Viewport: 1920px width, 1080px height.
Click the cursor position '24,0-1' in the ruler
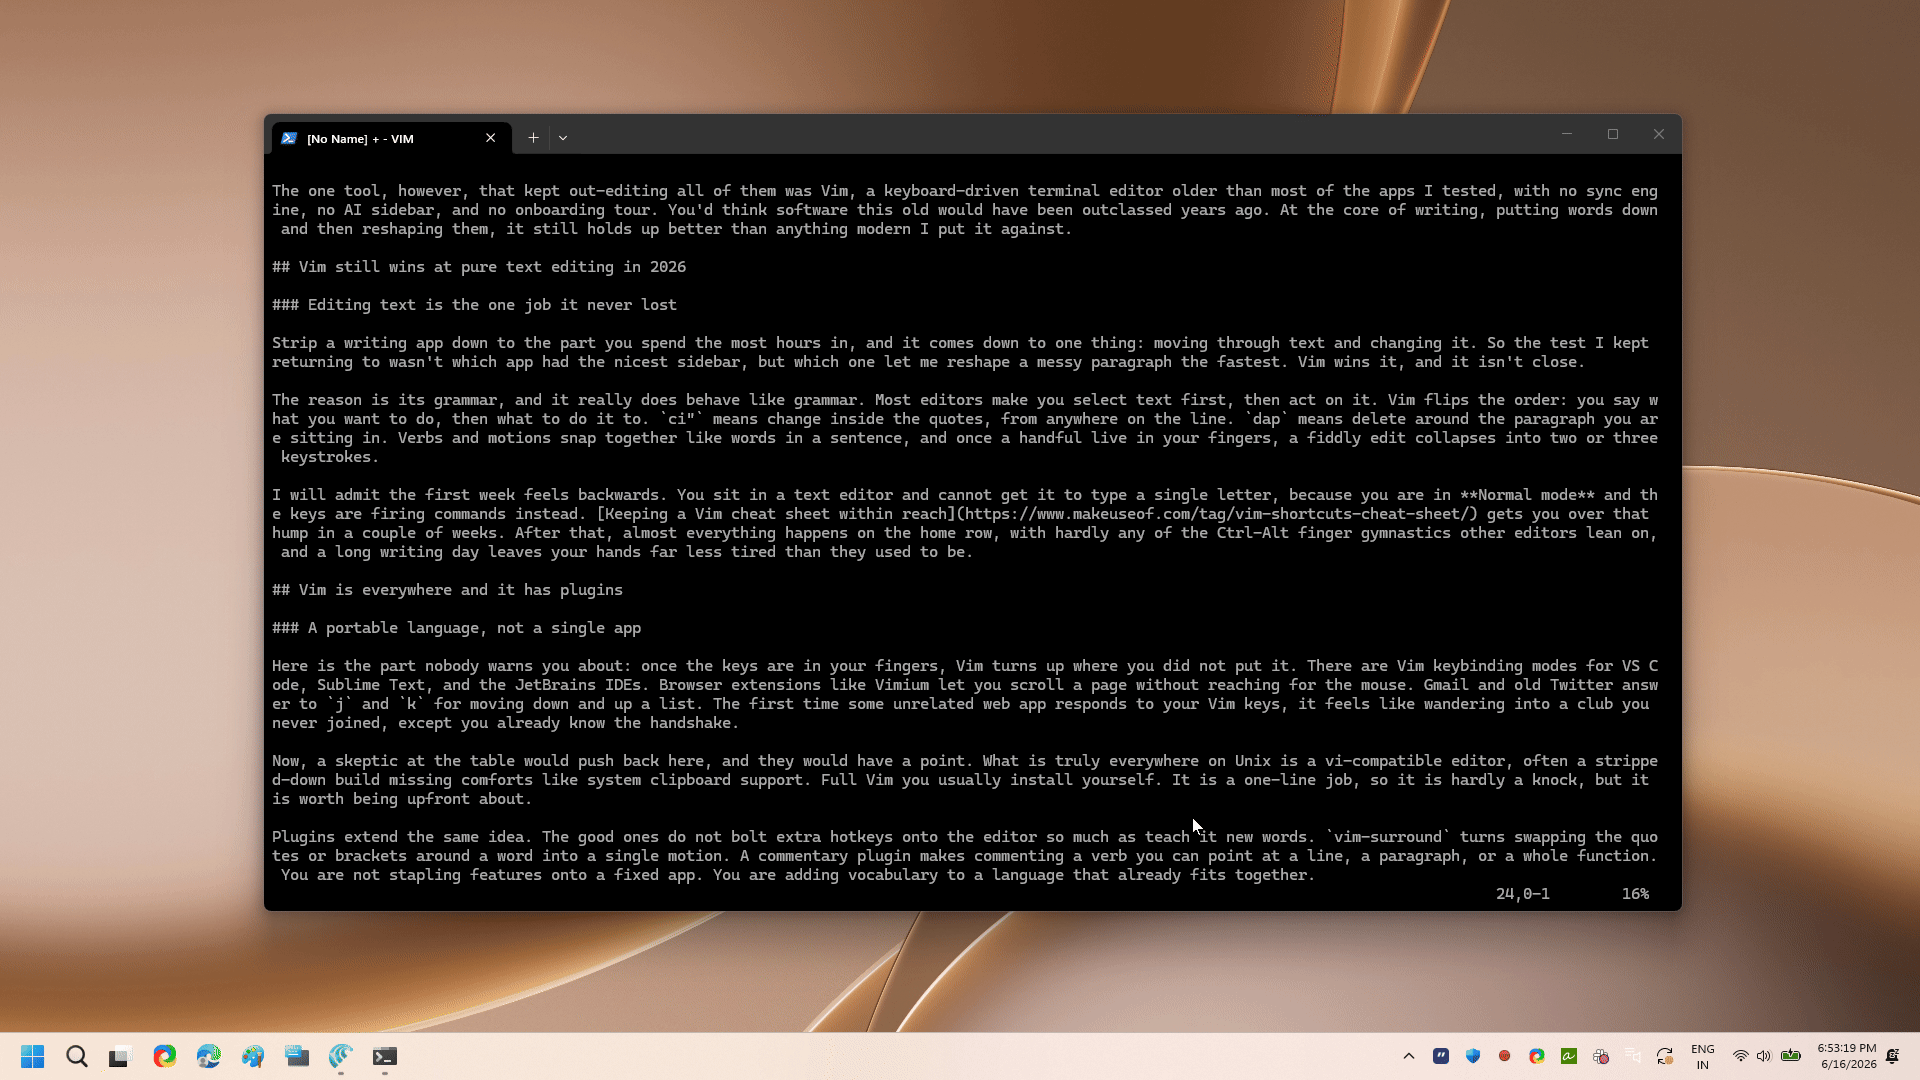point(1523,894)
